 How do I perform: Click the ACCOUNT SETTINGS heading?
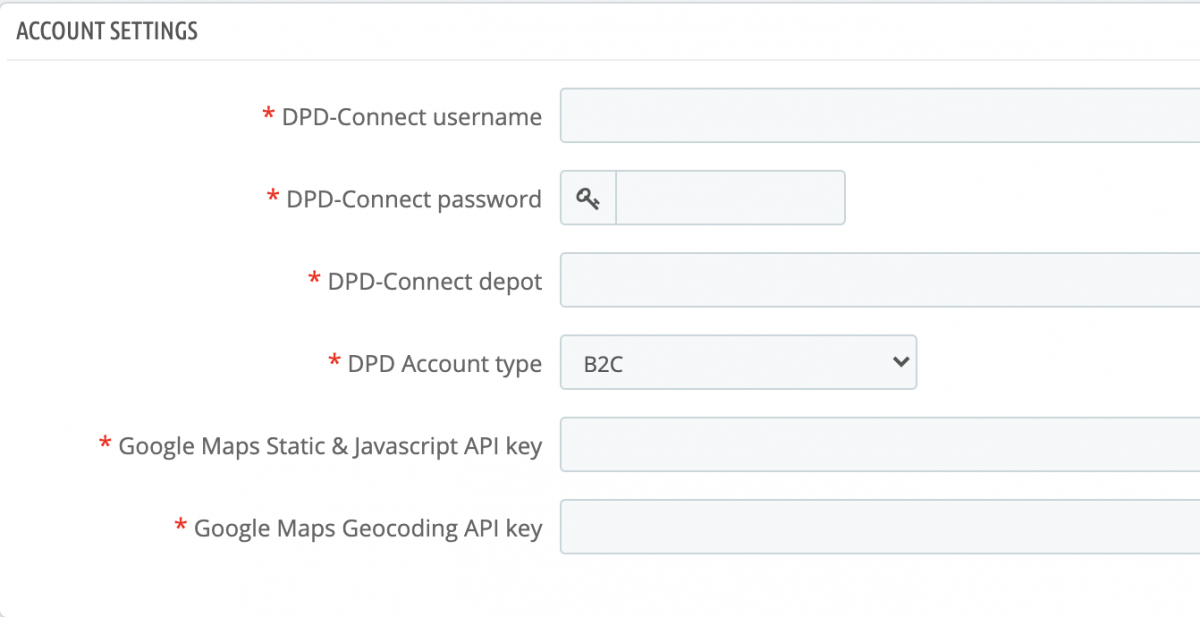coord(107,31)
